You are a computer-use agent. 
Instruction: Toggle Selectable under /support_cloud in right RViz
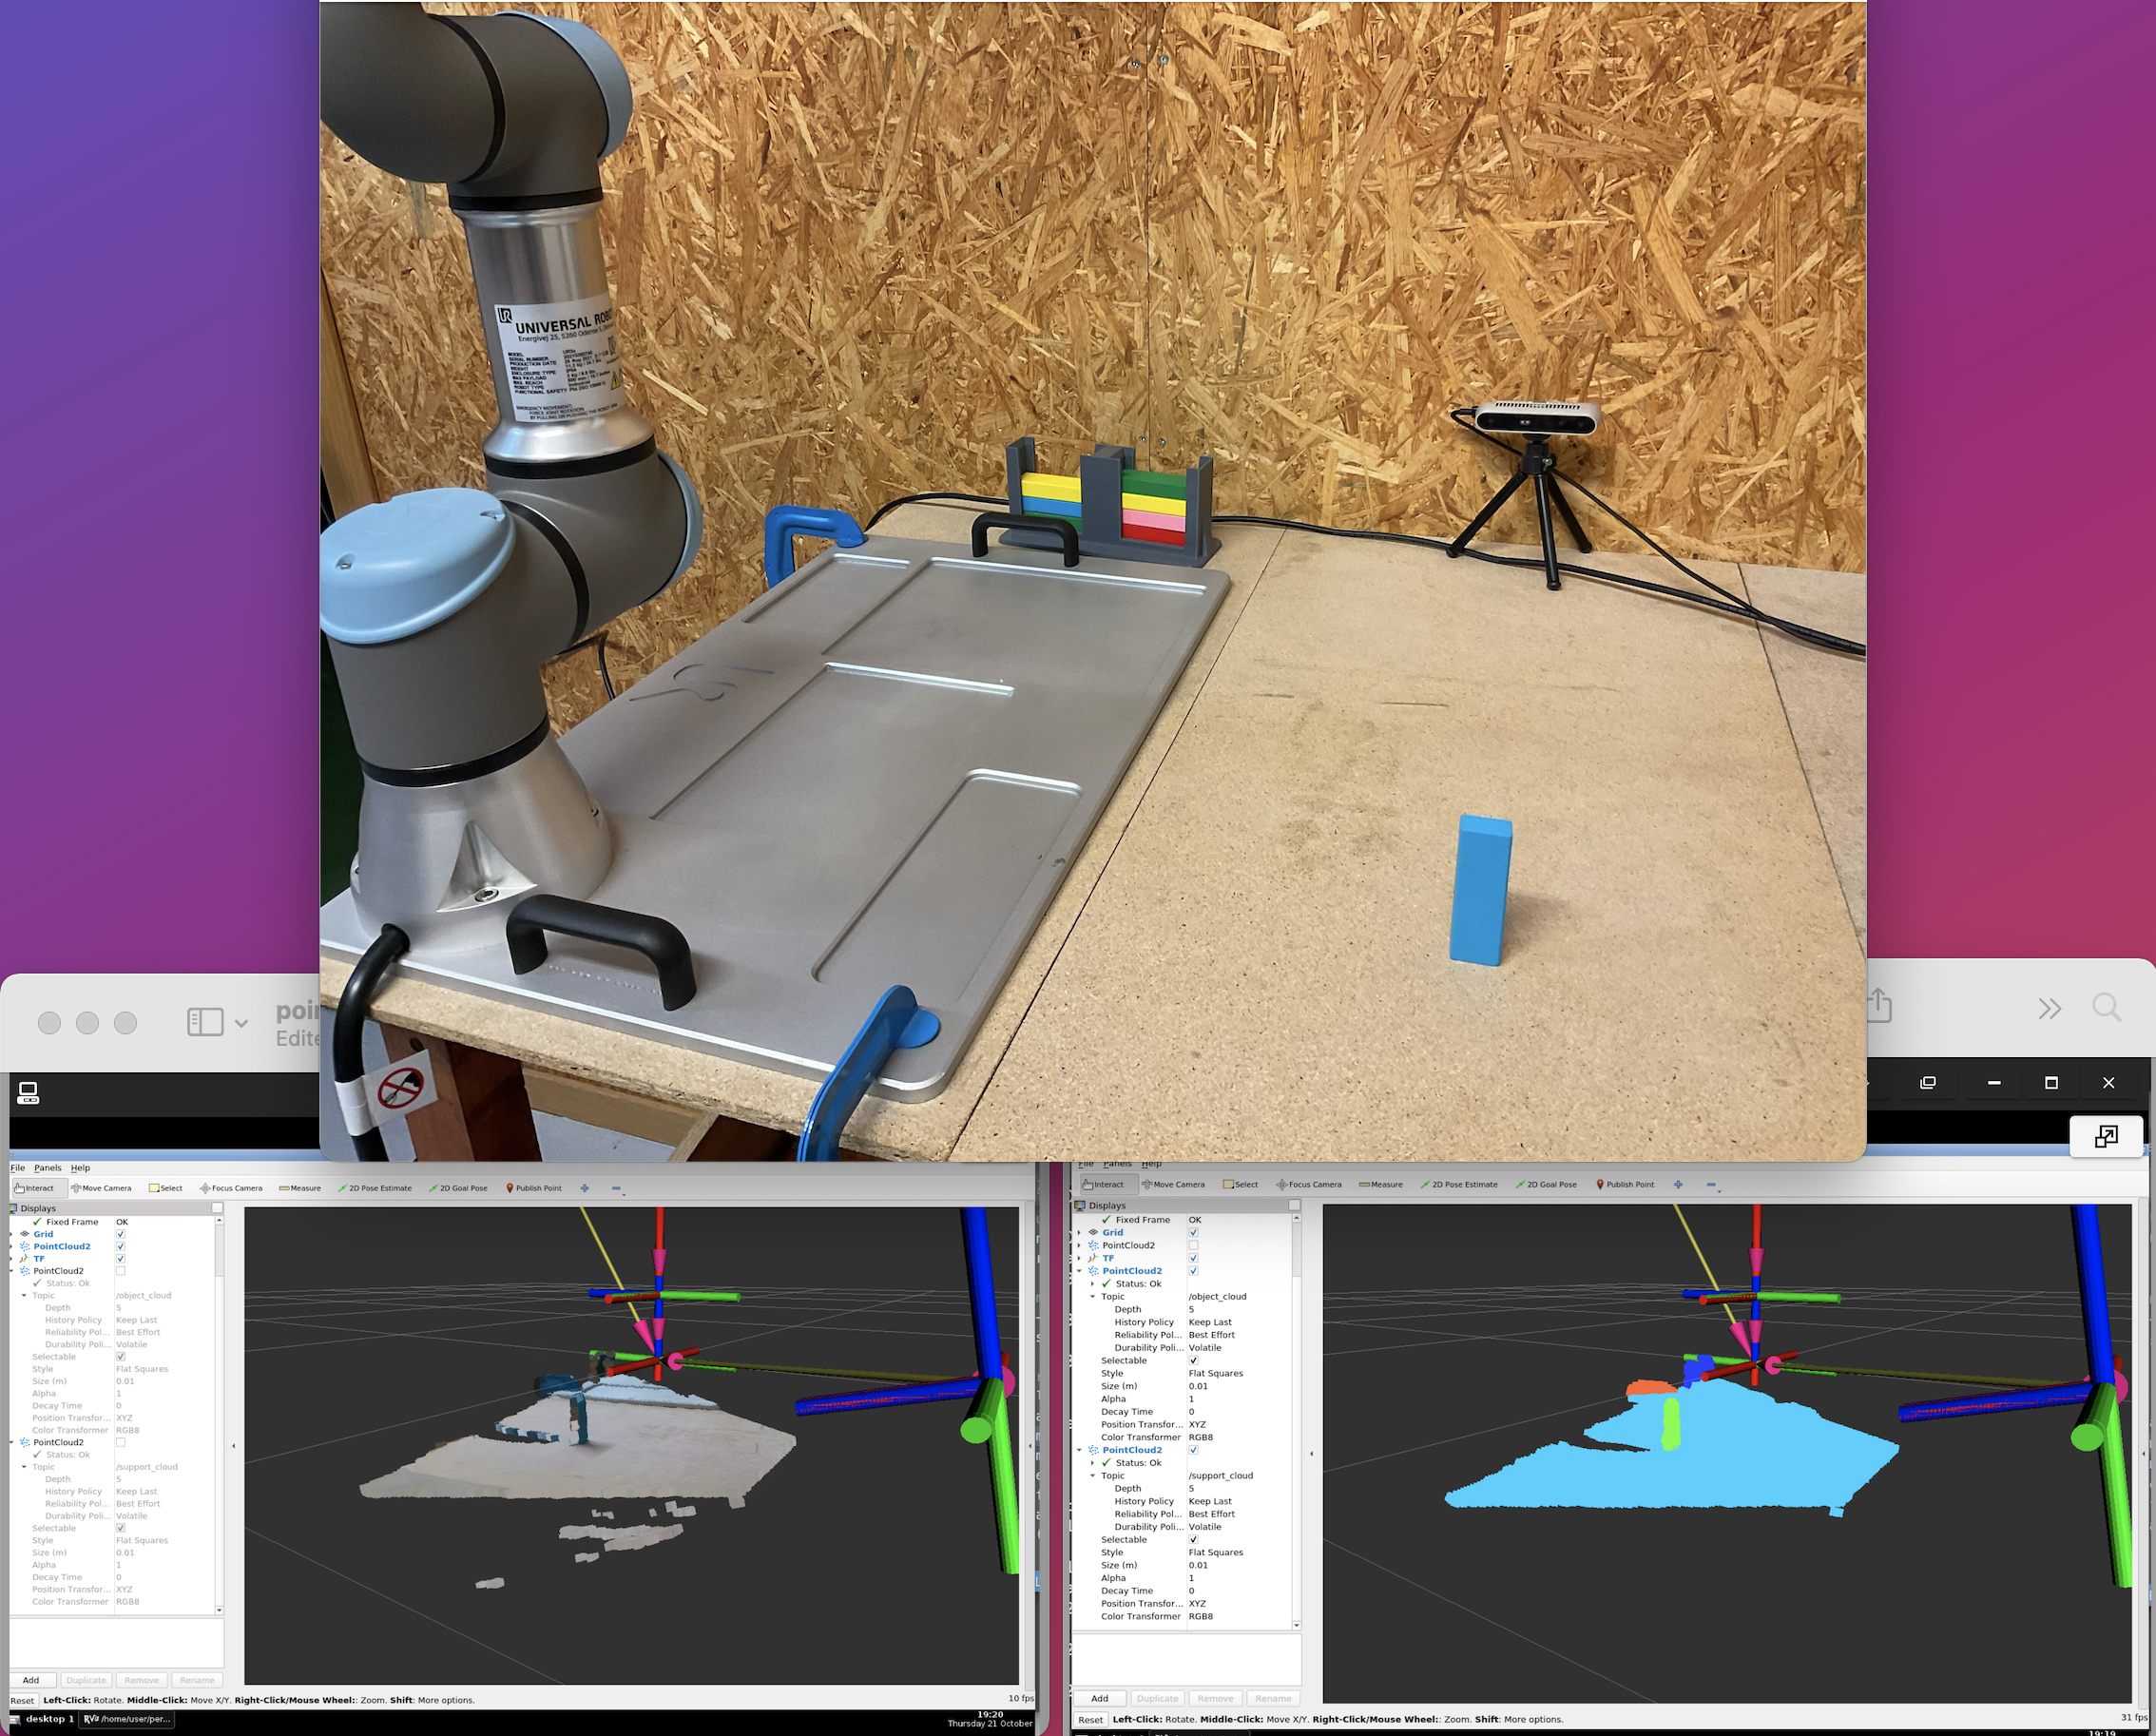pos(1193,1539)
